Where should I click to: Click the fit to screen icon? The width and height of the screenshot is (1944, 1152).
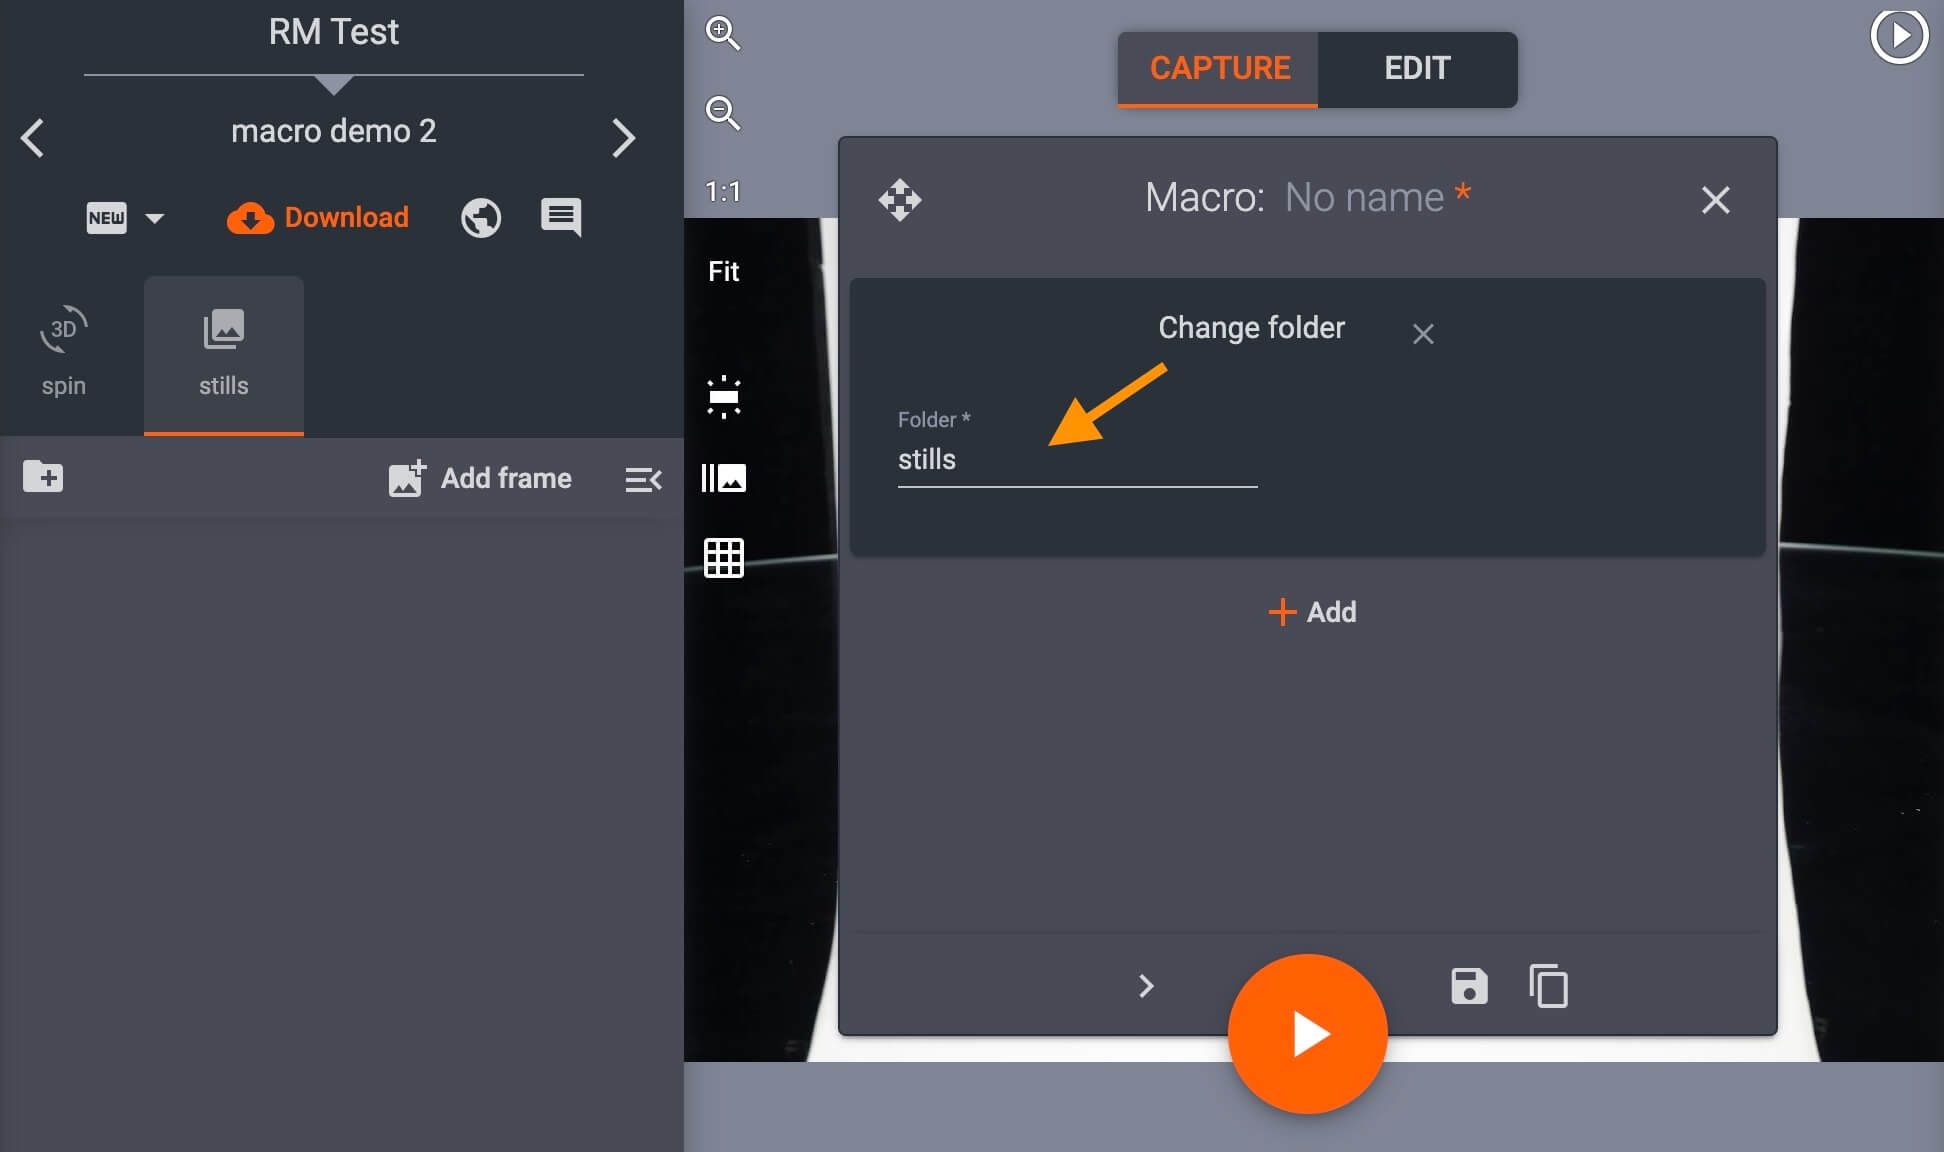(x=722, y=270)
